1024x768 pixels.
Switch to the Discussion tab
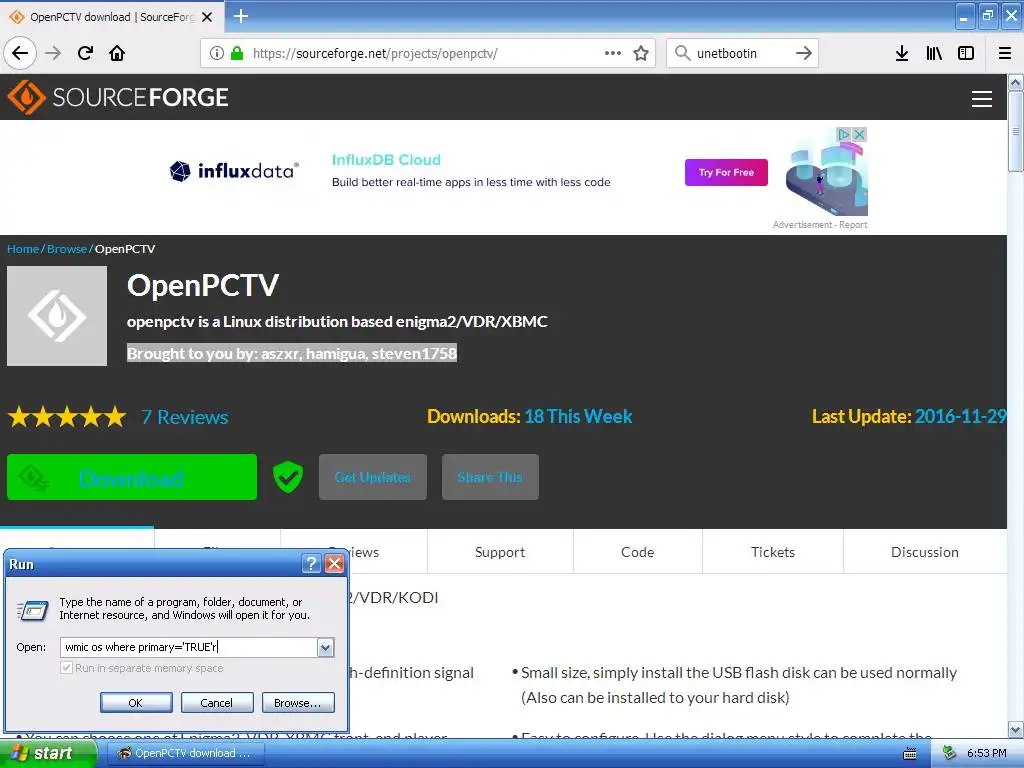tap(925, 552)
